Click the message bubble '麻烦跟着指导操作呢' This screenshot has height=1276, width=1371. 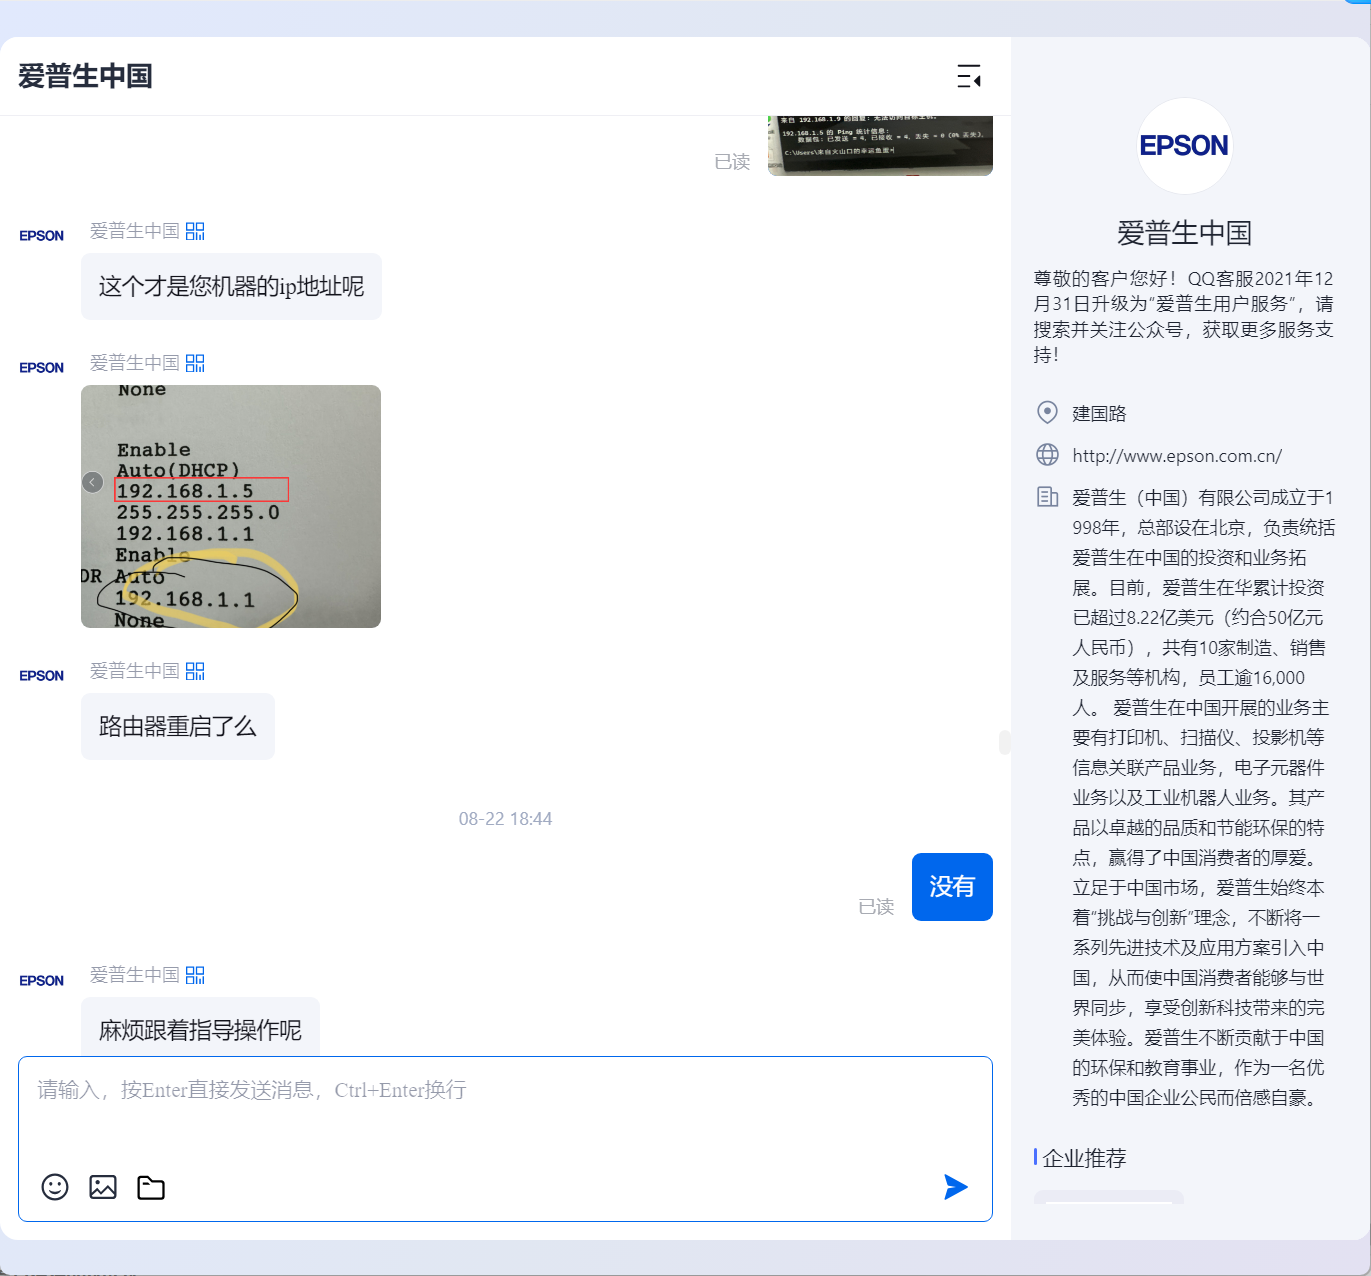point(200,1028)
